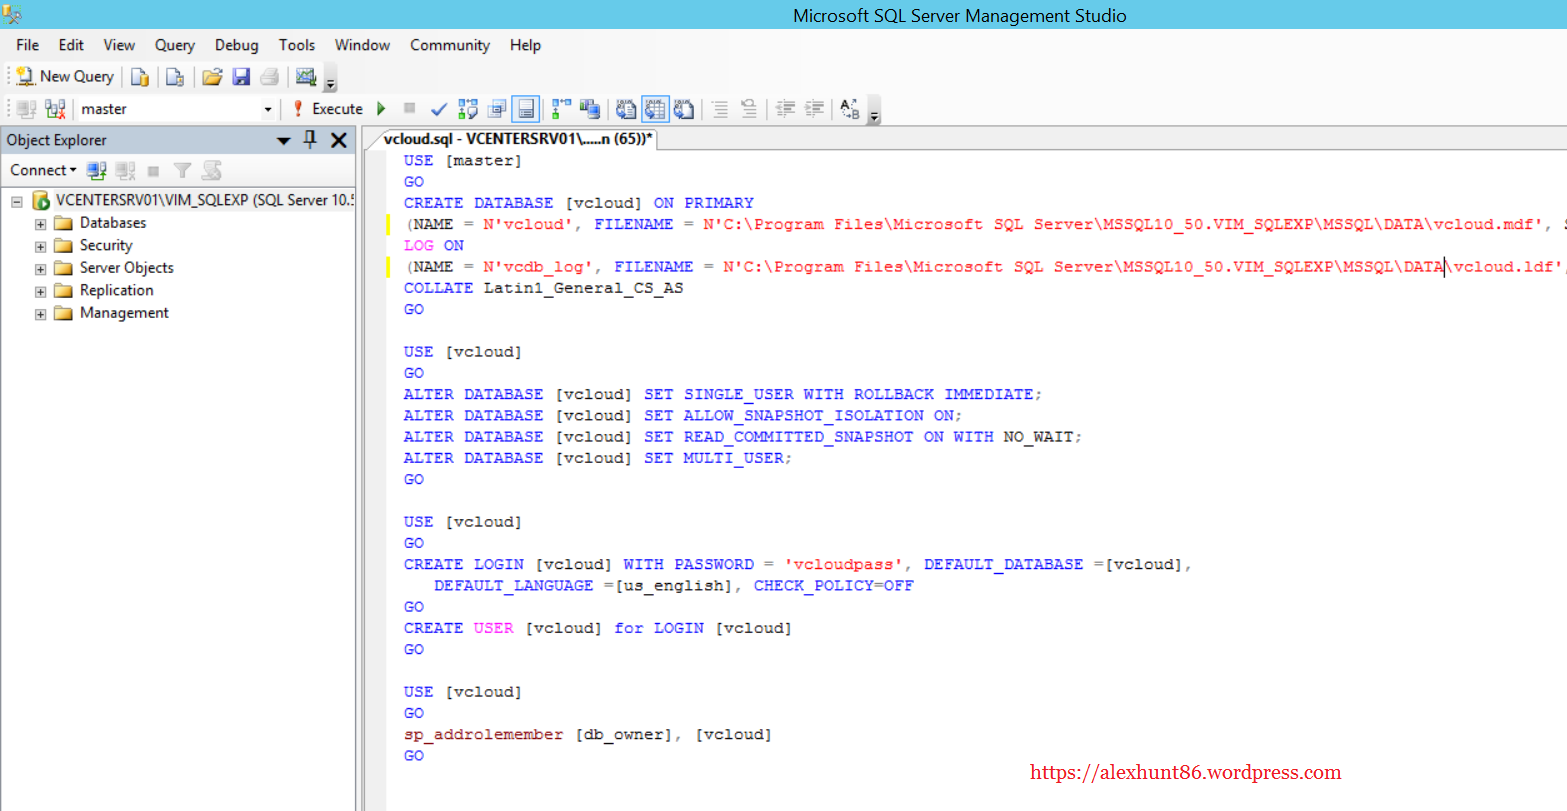Viewport: 1567px width, 811px height.
Task: Select the VCENTERSRV01\VIM_SQLEXP server in the tree
Action: point(204,200)
